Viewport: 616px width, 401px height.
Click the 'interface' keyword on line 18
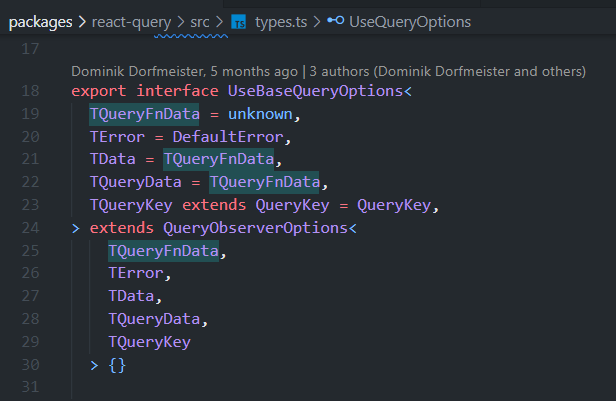click(x=177, y=91)
